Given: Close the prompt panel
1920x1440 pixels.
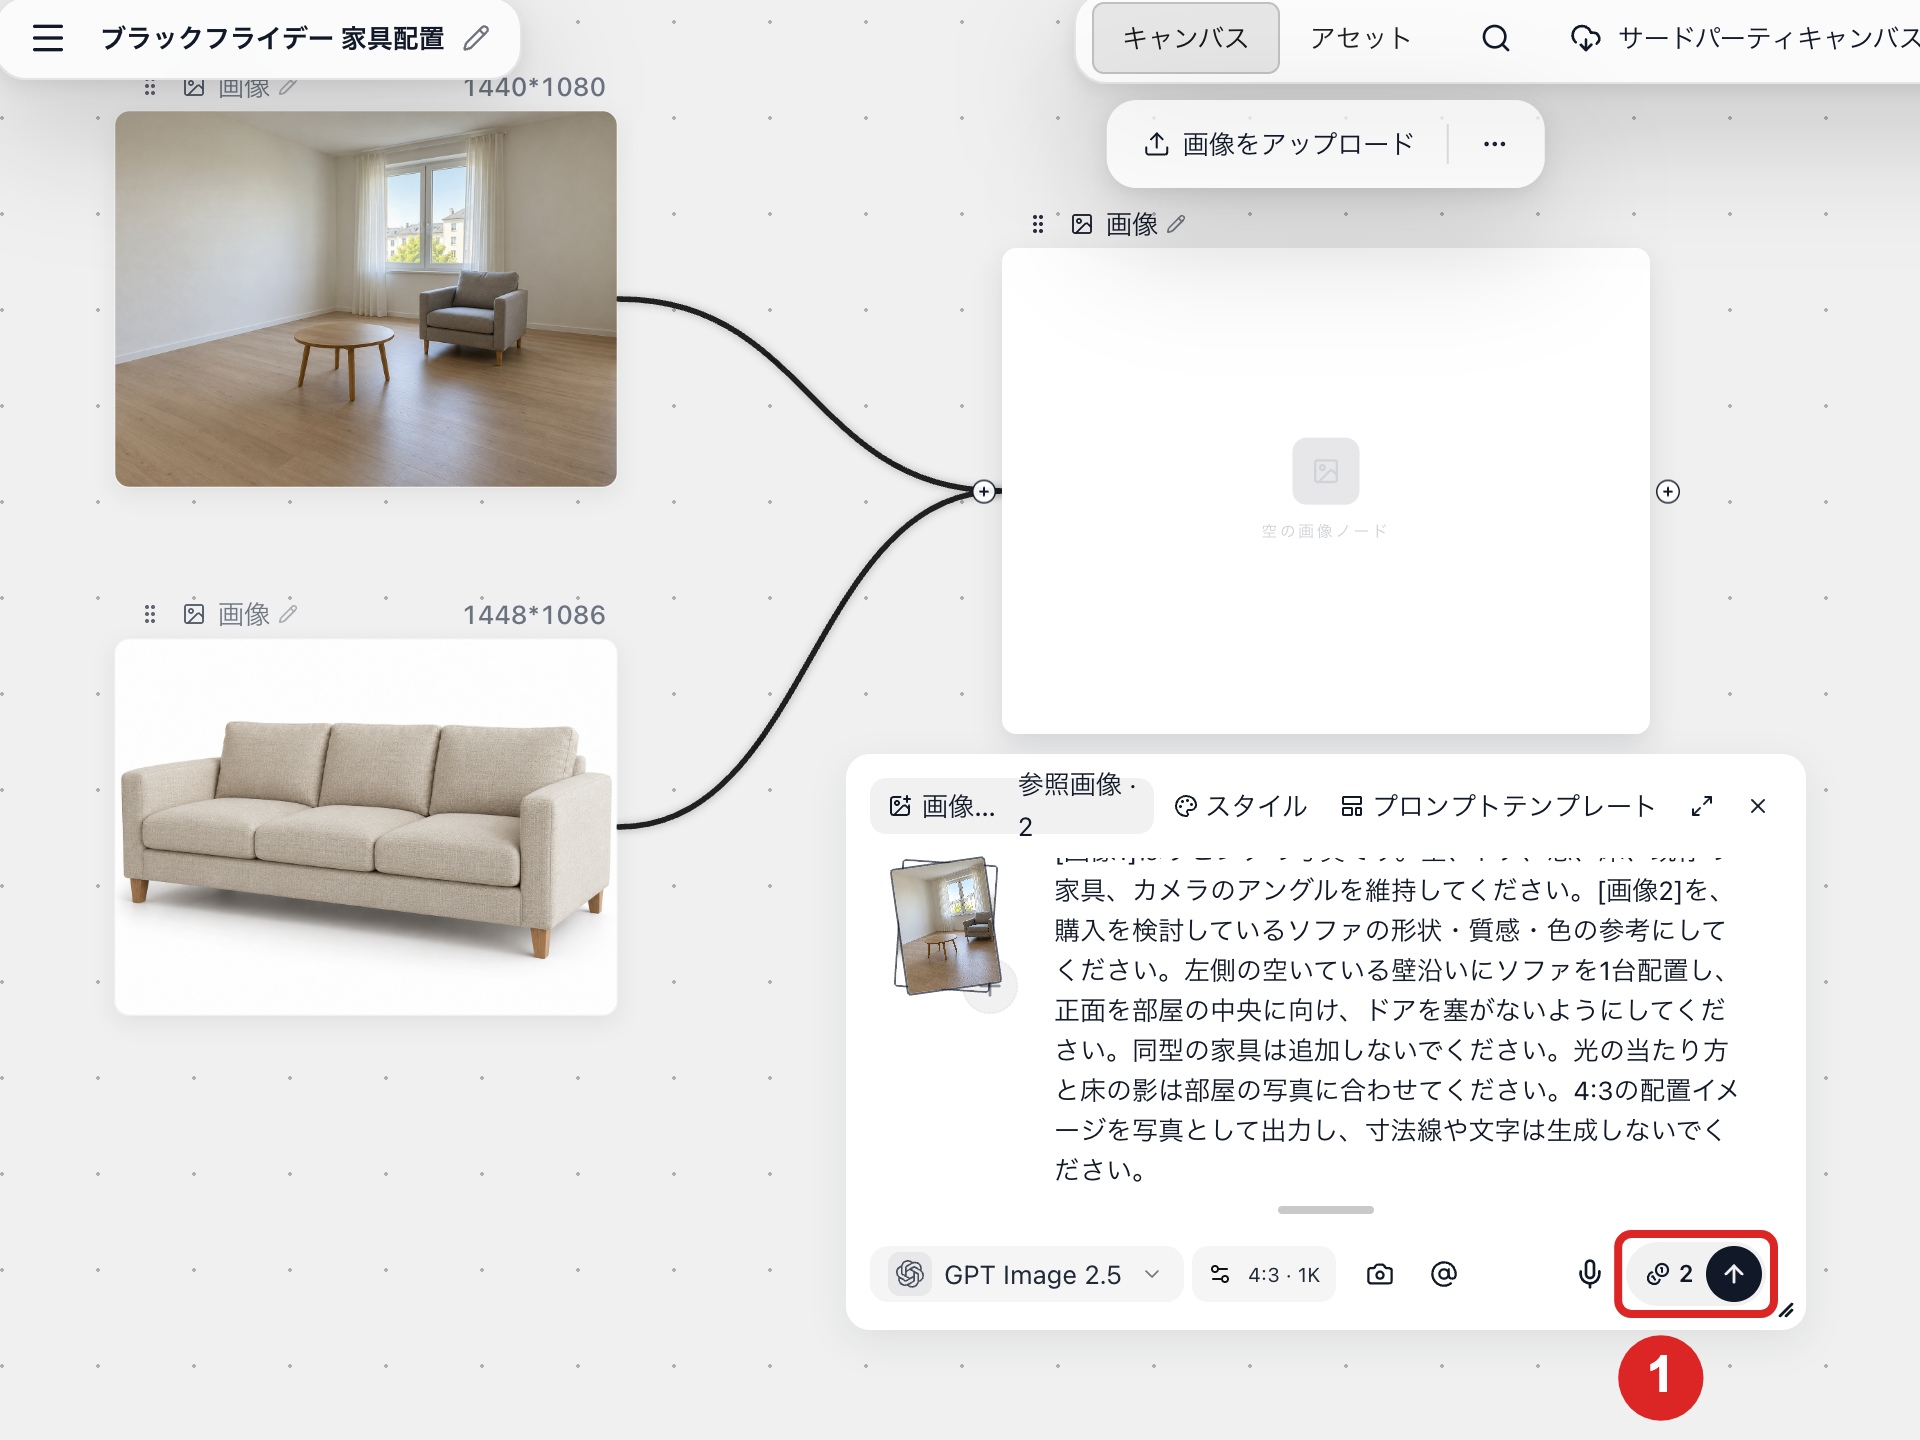Looking at the screenshot, I should pos(1758,806).
